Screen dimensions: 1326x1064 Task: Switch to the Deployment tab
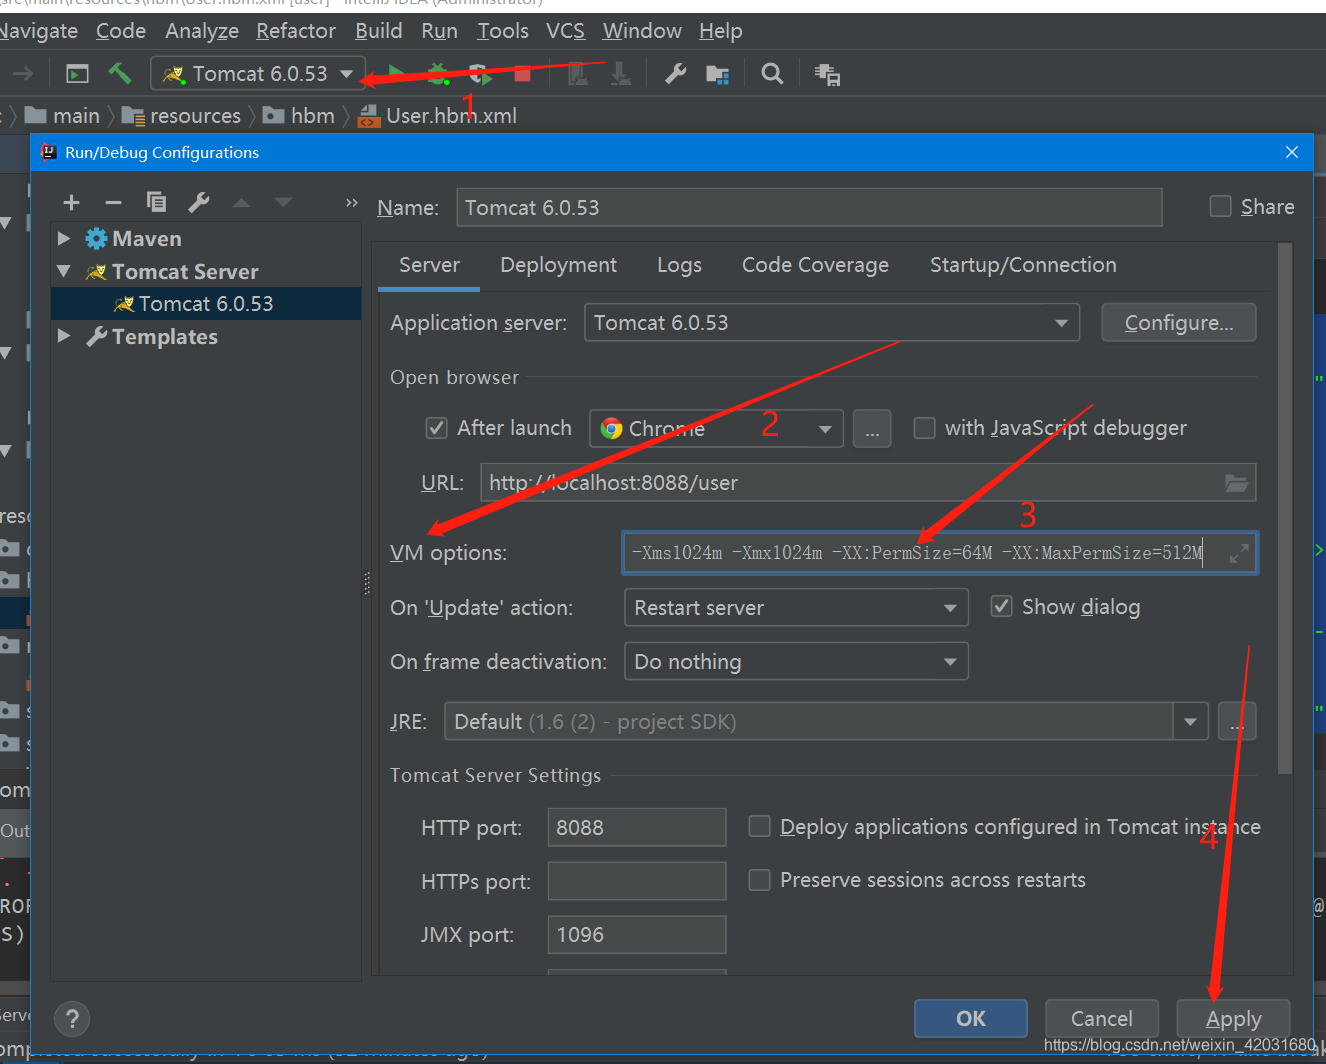(x=558, y=265)
